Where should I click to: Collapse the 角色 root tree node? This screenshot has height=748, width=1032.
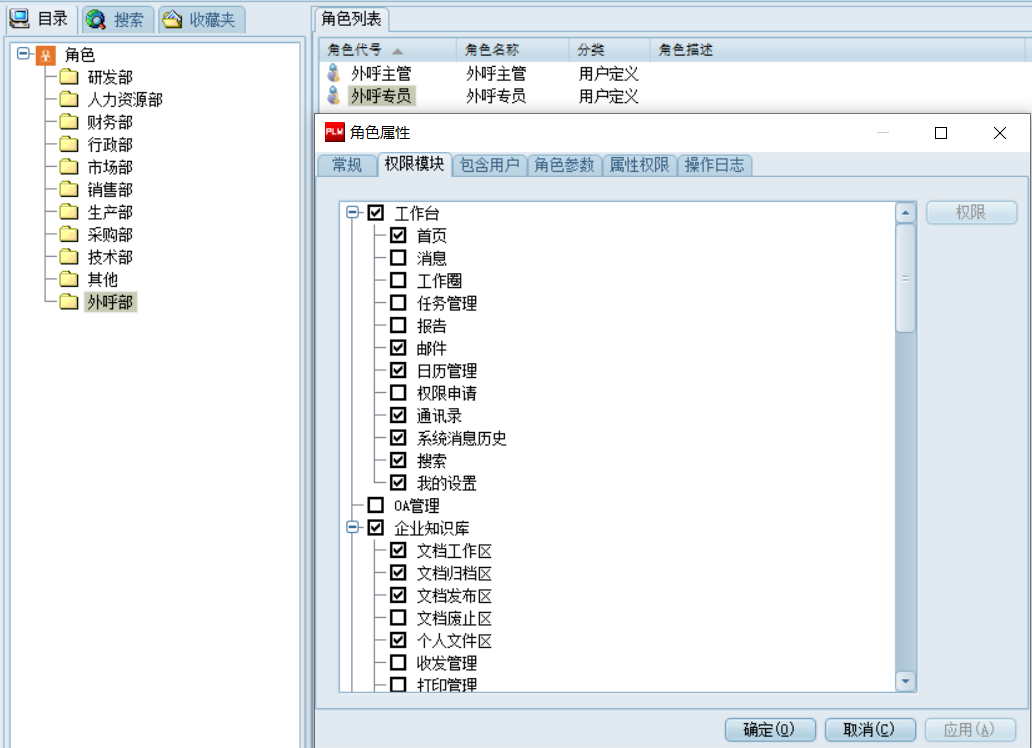(x=23, y=55)
